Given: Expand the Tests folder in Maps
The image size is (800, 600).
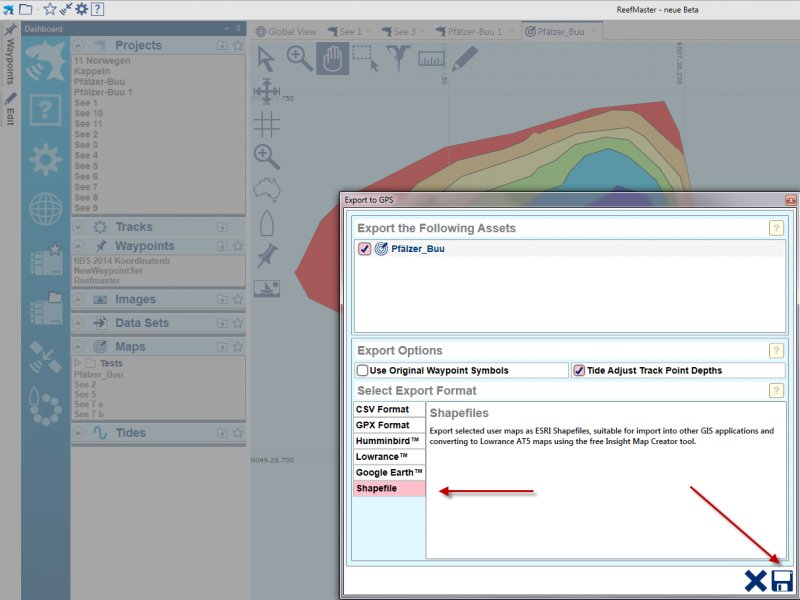Looking at the screenshot, I should pyautogui.click(x=78, y=363).
